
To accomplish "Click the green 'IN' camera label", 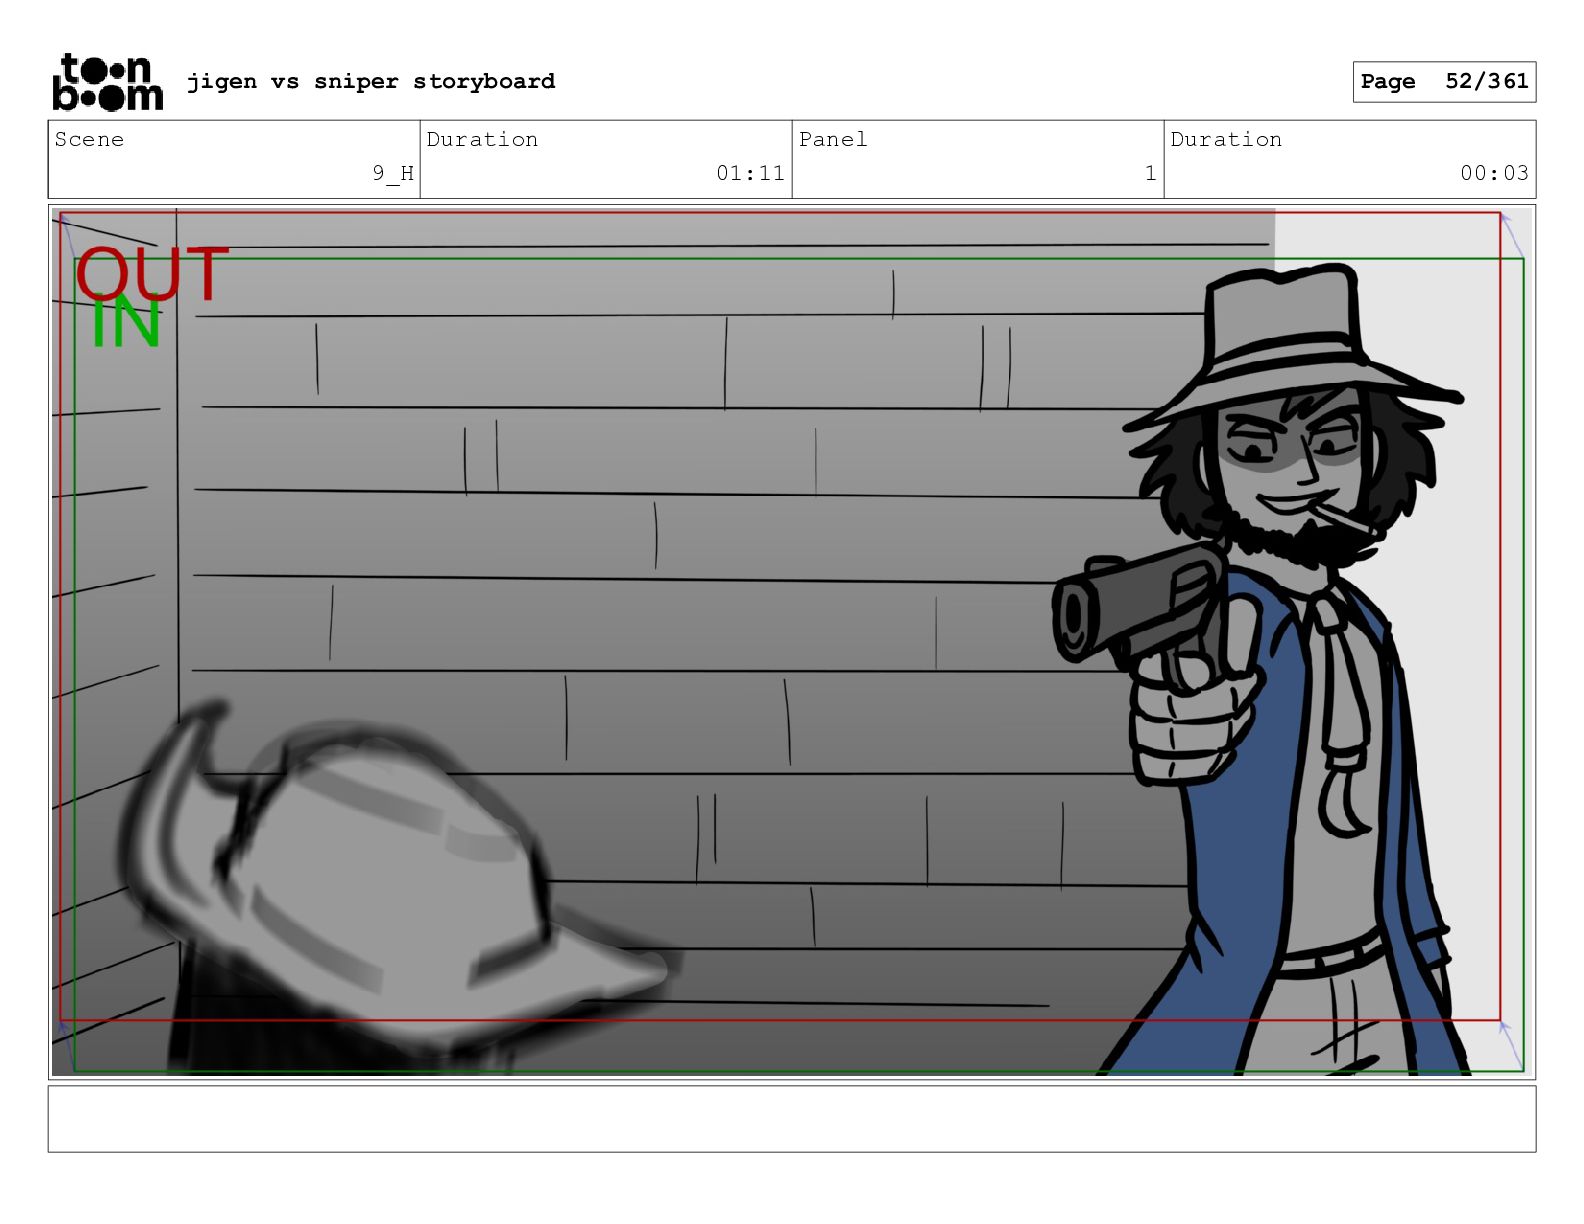I will (126, 322).
